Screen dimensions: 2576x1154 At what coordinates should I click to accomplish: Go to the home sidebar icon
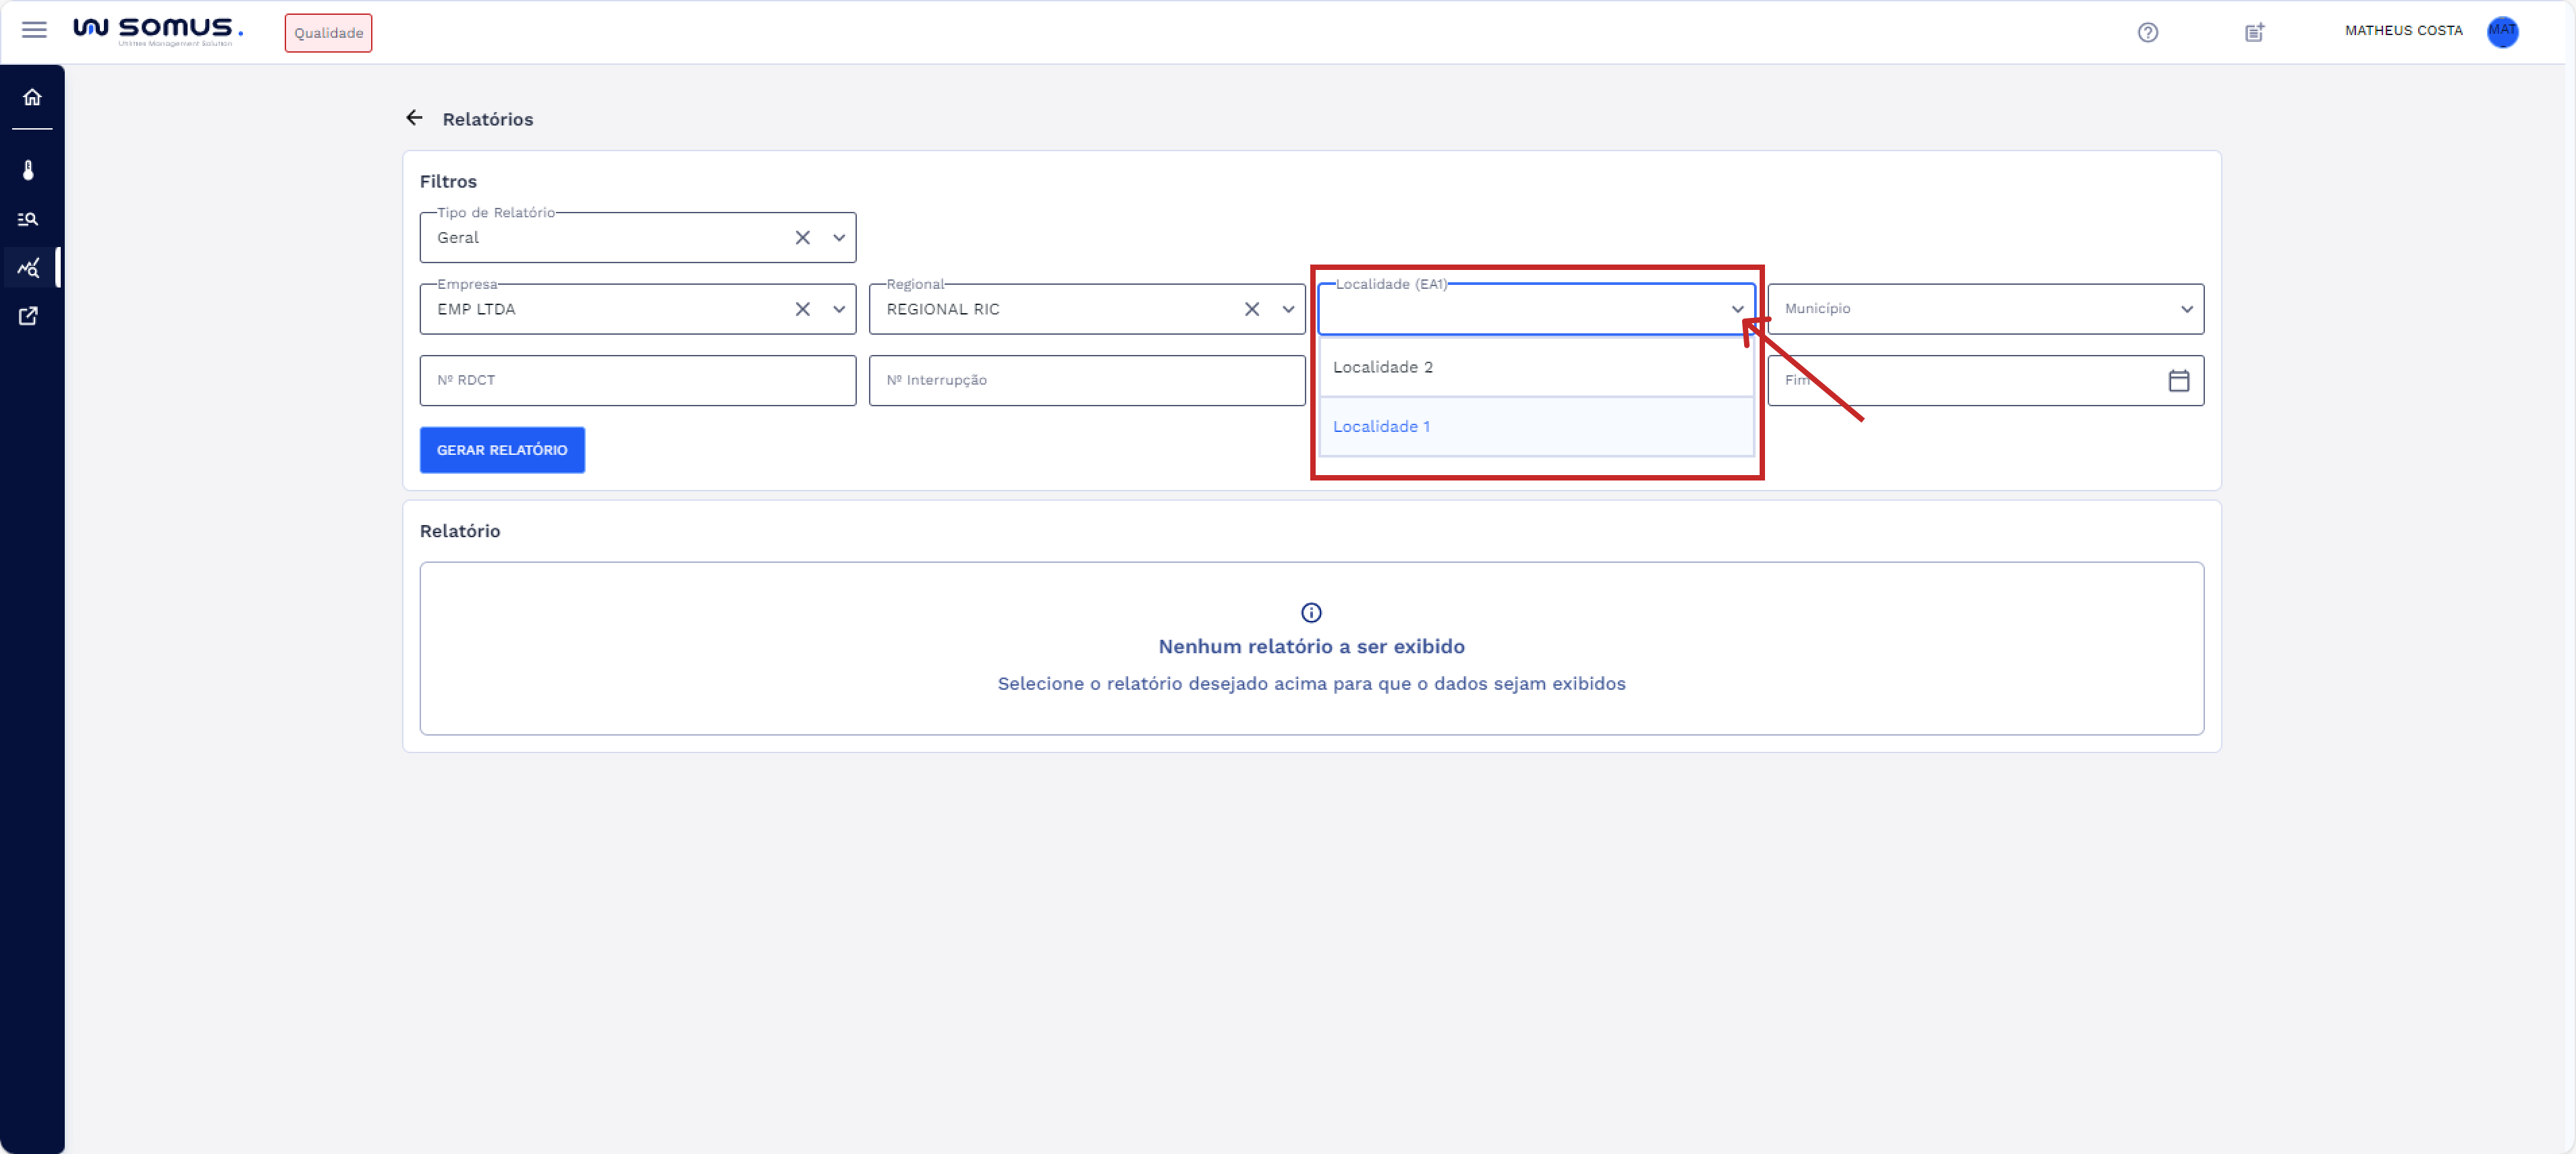(32, 97)
